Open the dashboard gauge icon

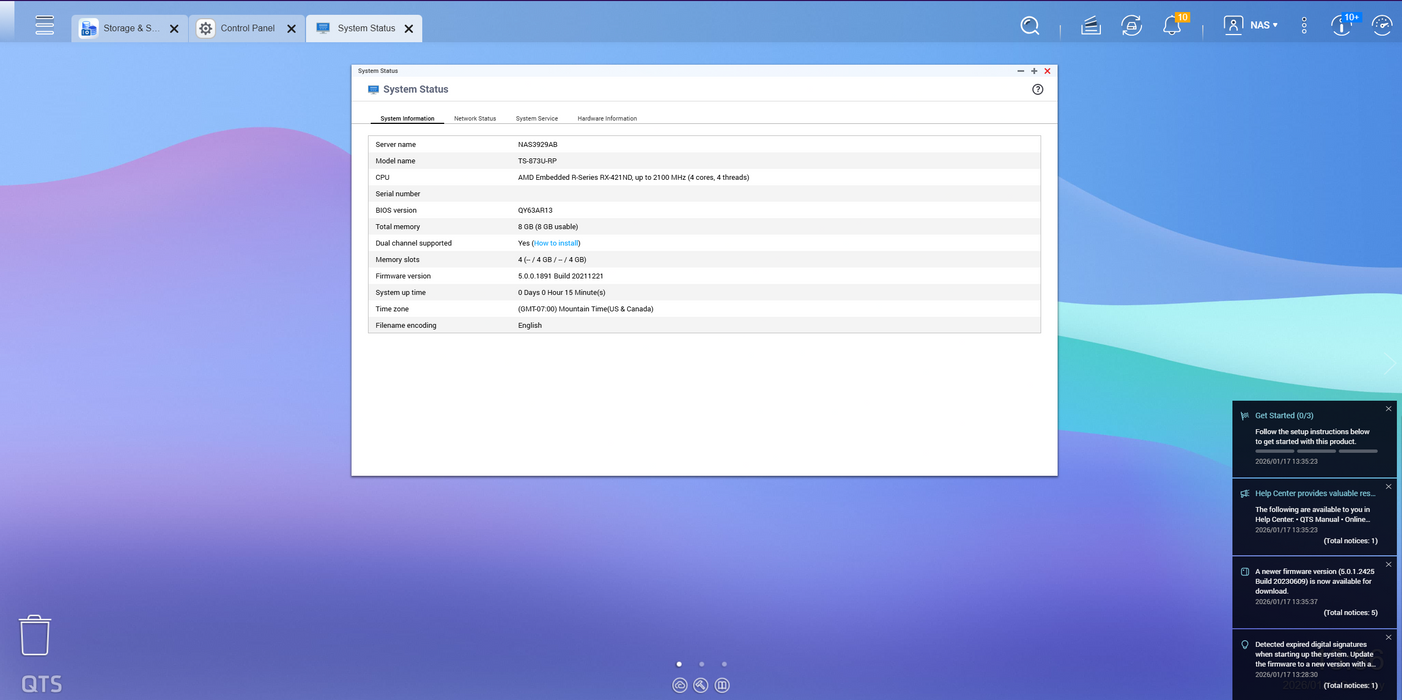point(1382,26)
